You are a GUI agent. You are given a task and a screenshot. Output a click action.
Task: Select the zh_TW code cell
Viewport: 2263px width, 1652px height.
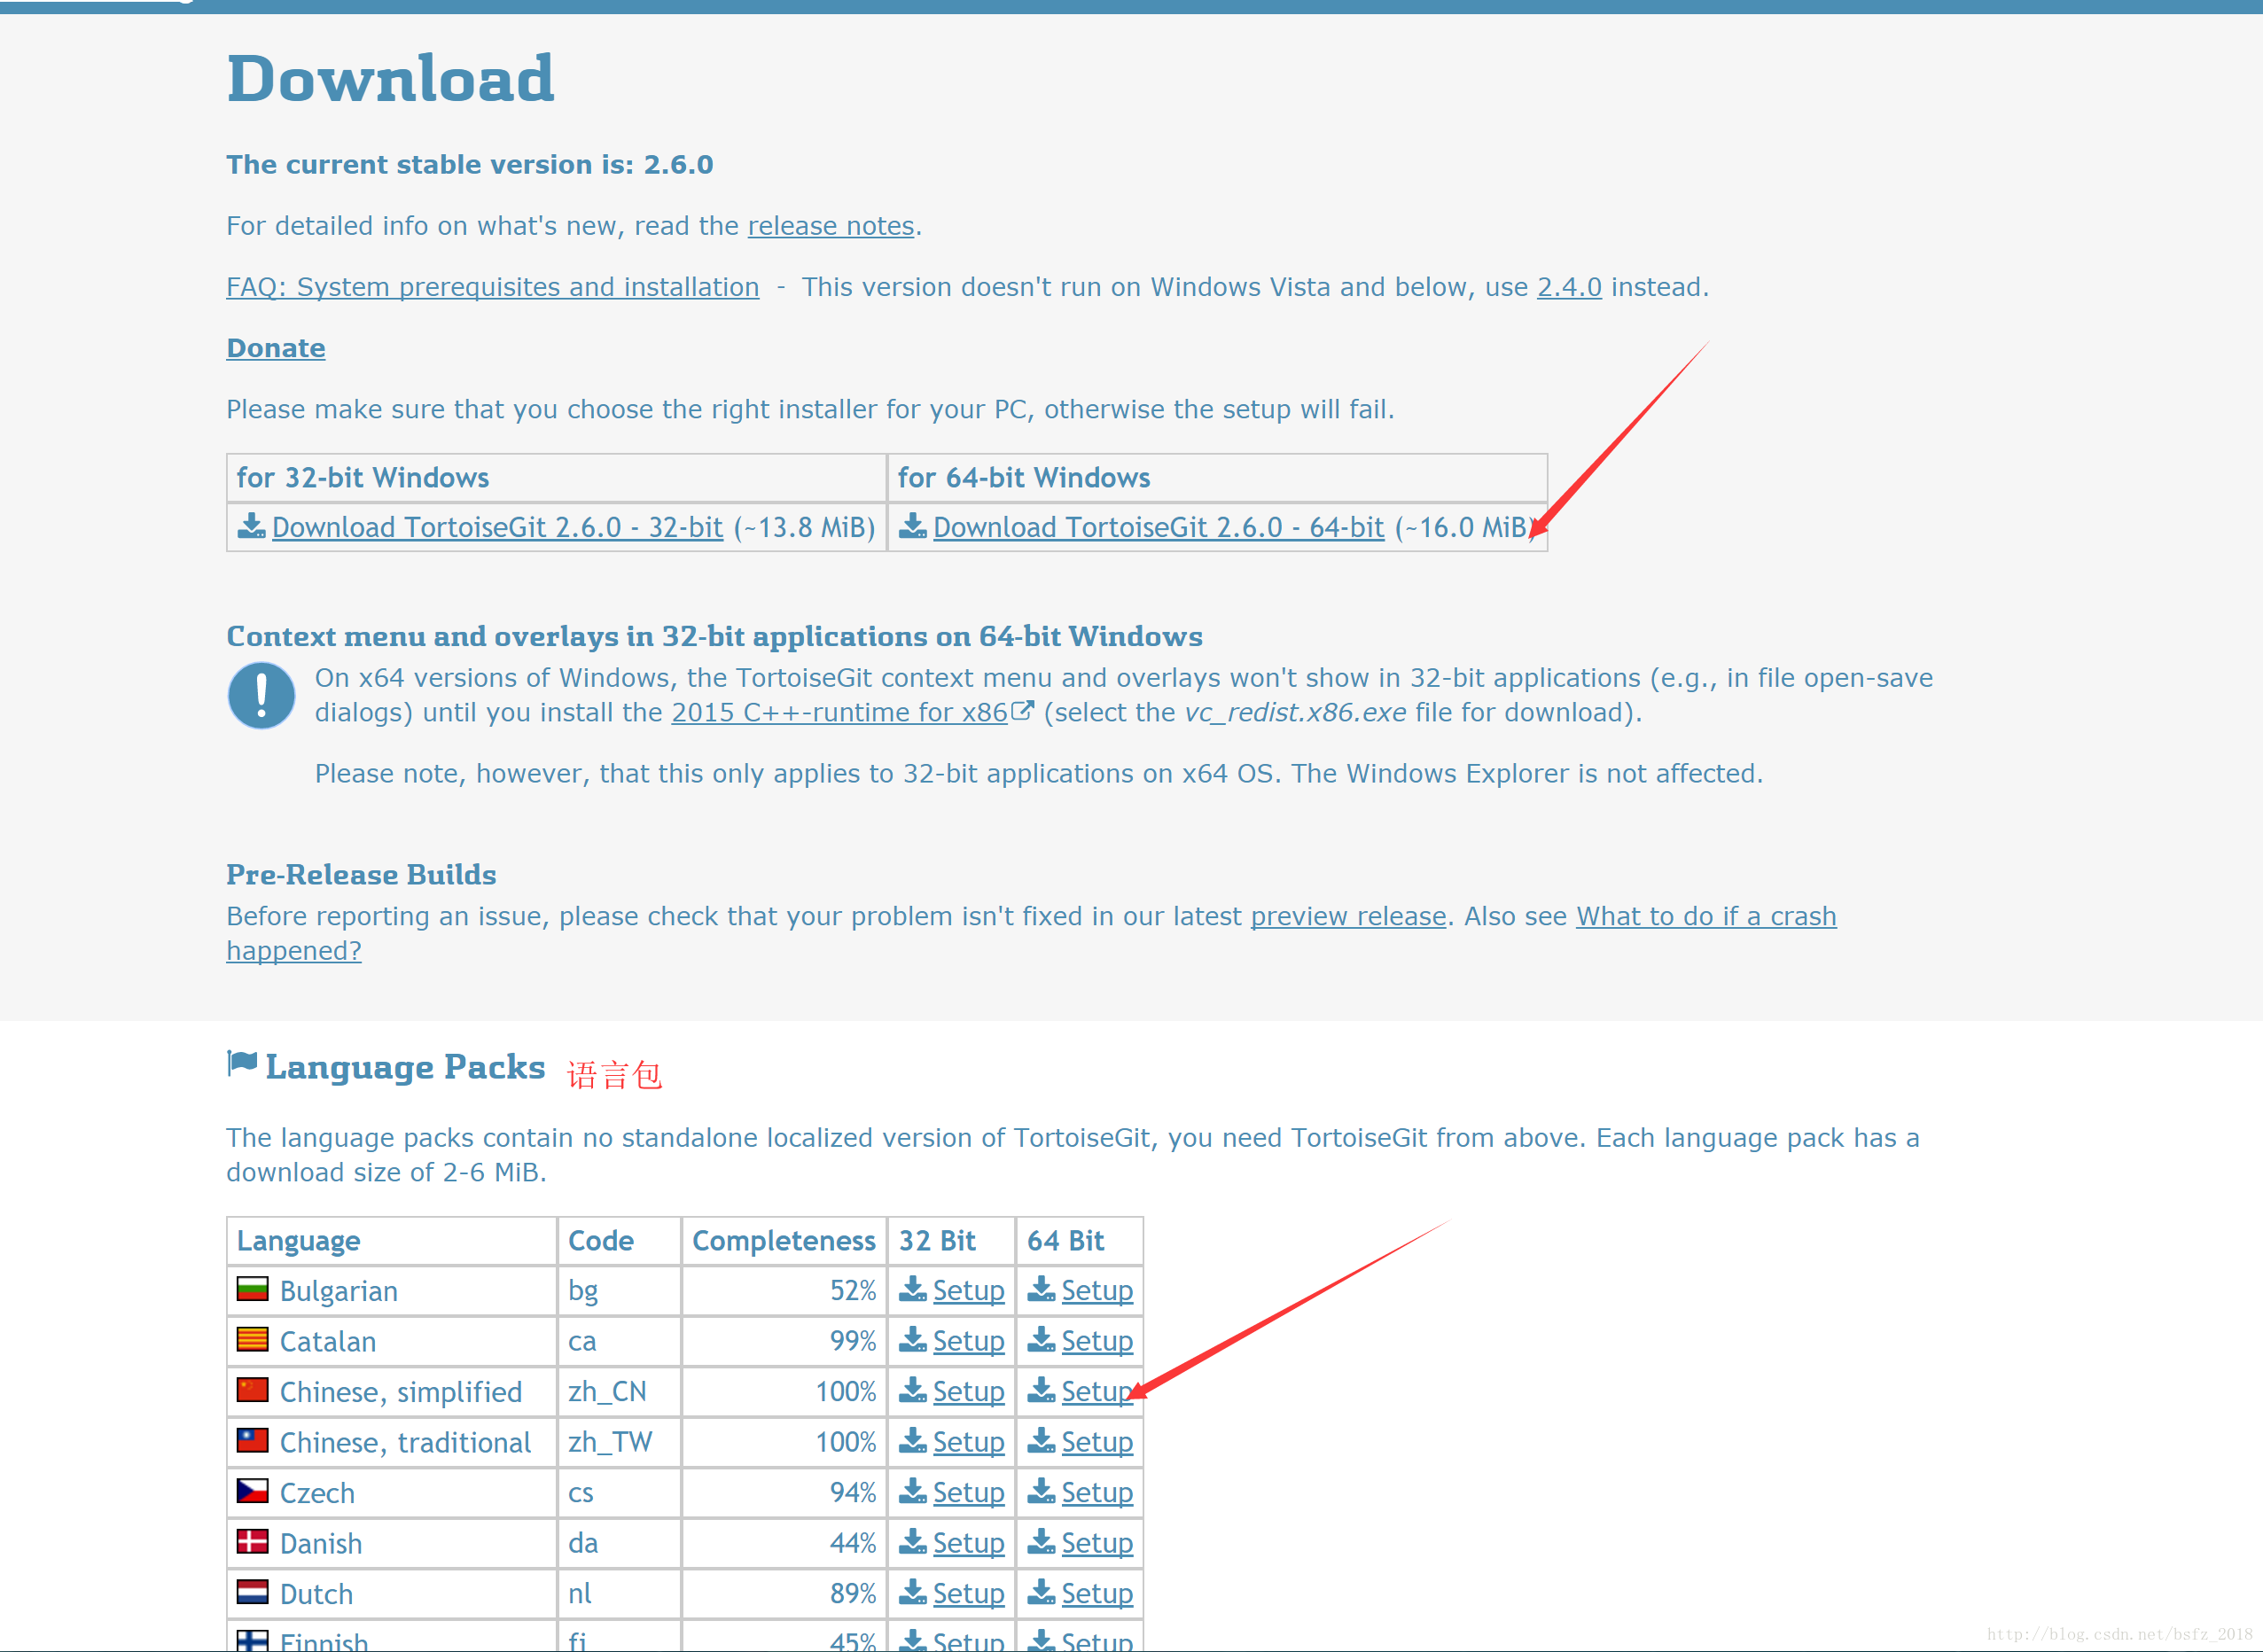tap(619, 1442)
